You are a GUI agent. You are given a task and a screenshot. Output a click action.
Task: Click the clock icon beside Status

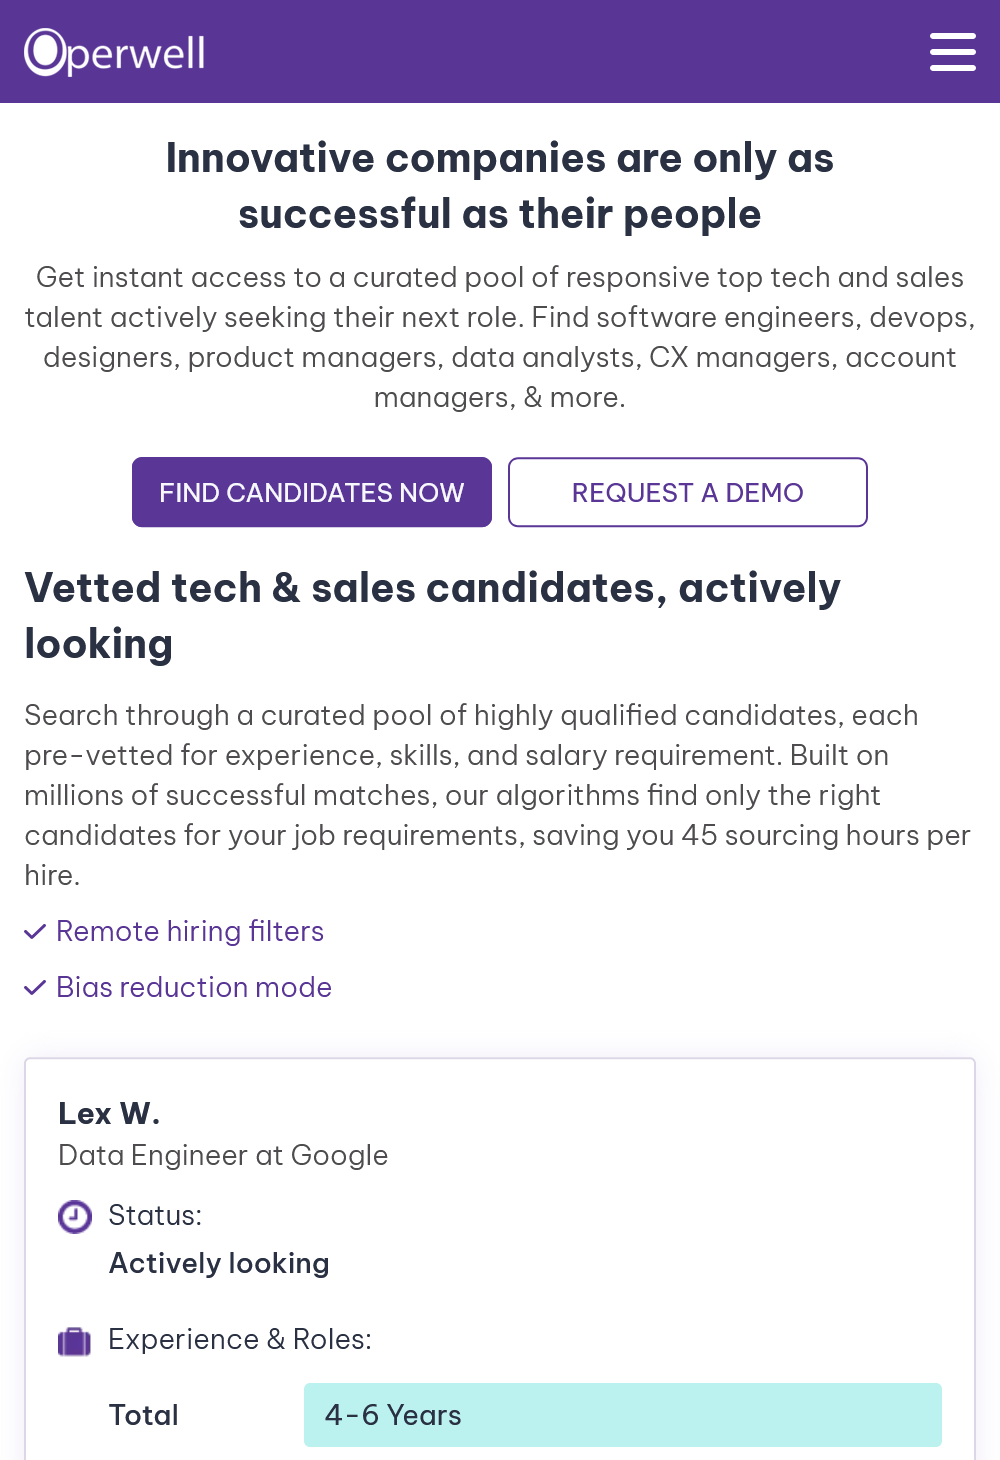(75, 1216)
